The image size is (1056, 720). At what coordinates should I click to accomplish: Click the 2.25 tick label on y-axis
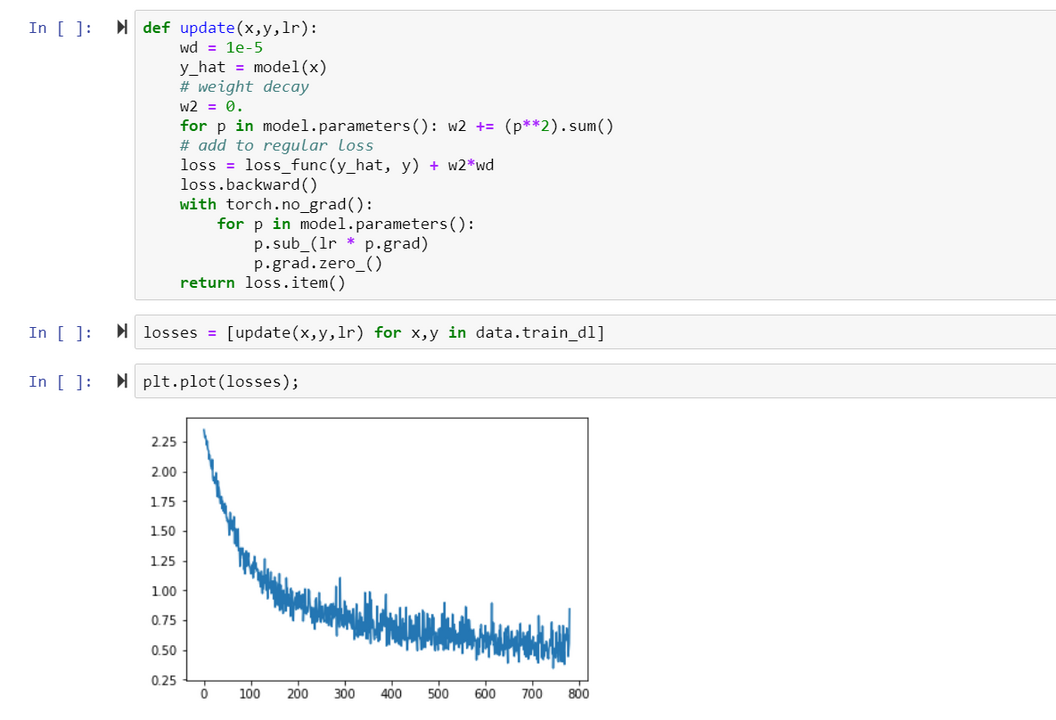pos(162,442)
